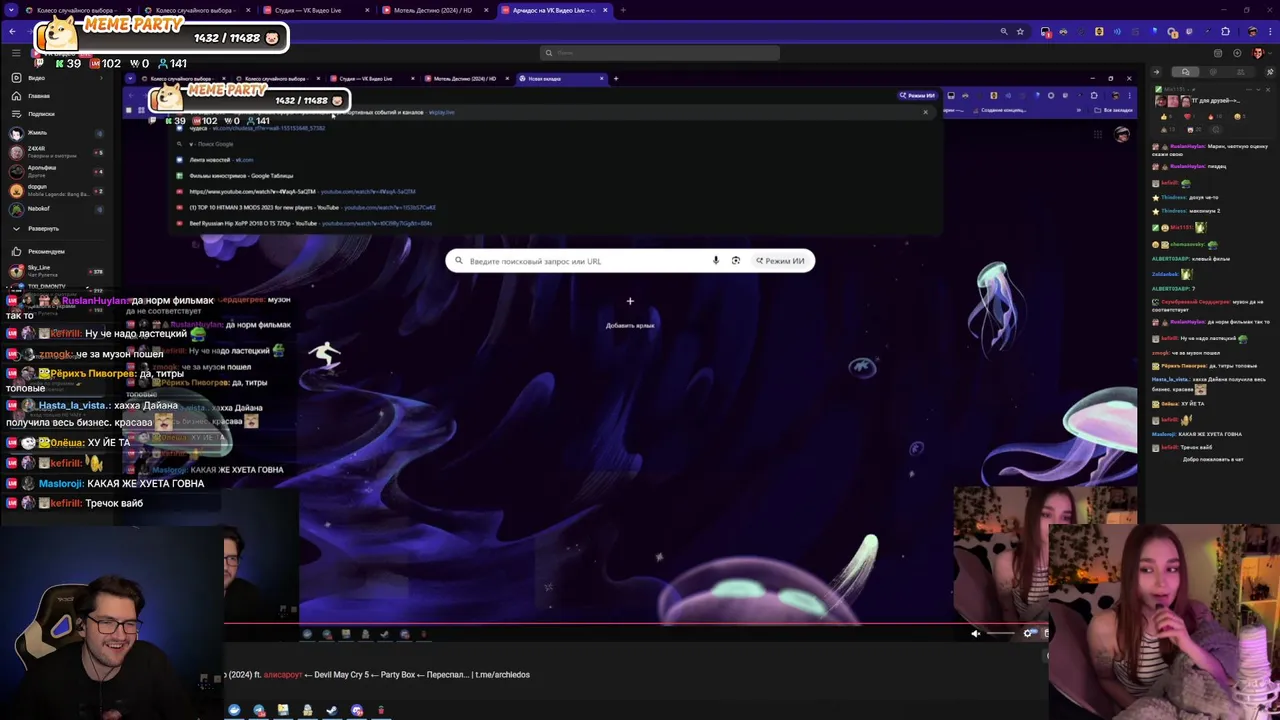This screenshot has height=720, width=1280.
Task: Open Chrome three-dot menu in outer browser
Action: click(x=1269, y=32)
